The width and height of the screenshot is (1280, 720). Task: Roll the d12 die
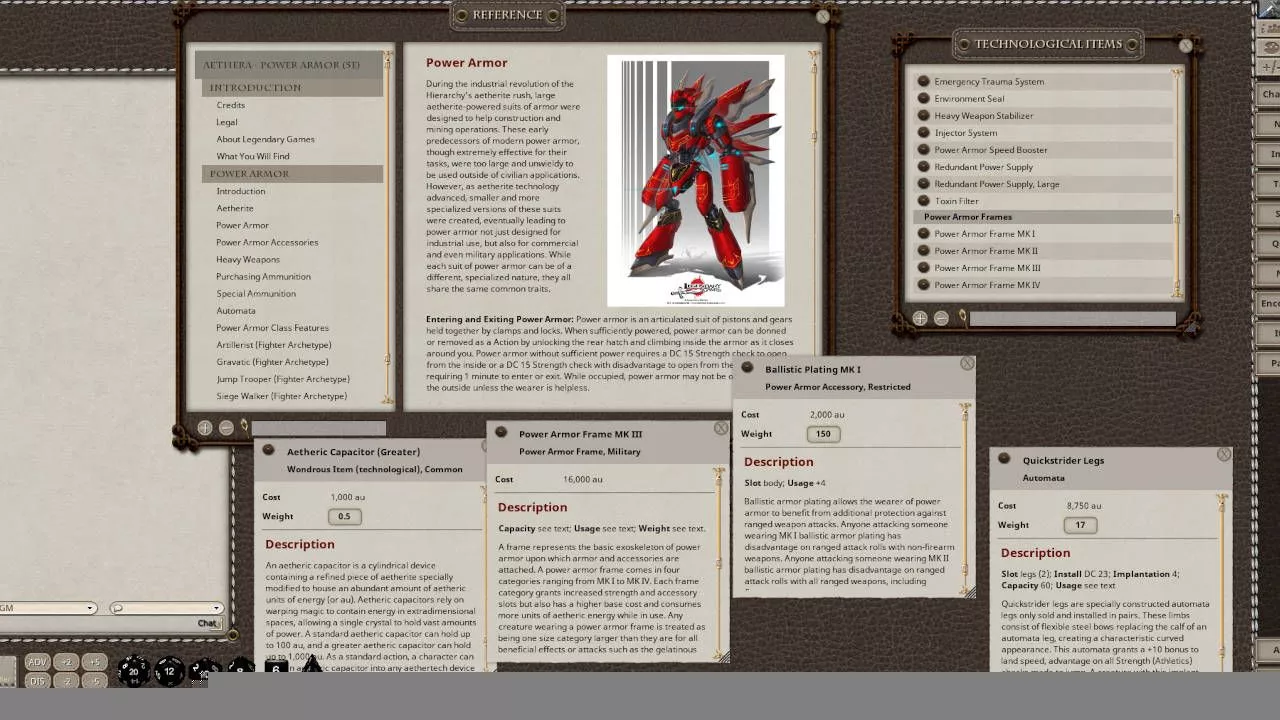pos(169,671)
